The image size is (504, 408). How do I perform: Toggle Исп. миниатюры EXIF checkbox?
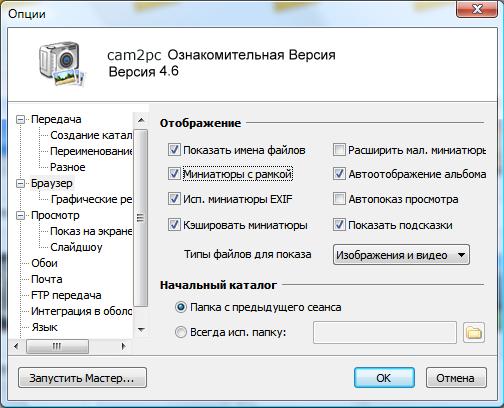pyautogui.click(x=174, y=199)
